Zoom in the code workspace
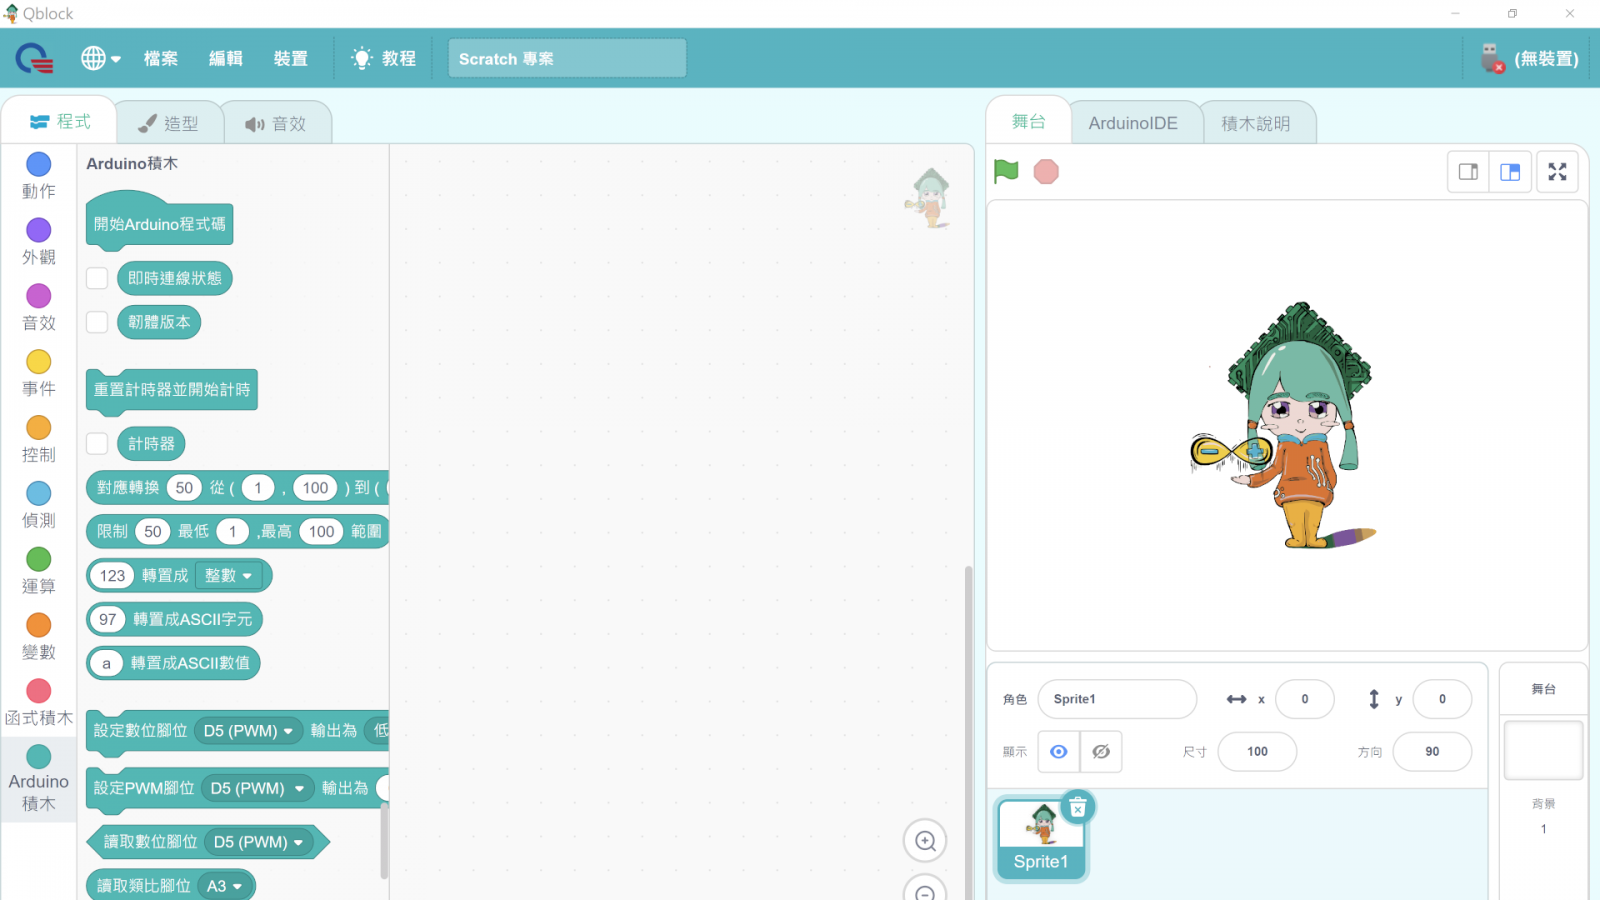 click(x=925, y=841)
